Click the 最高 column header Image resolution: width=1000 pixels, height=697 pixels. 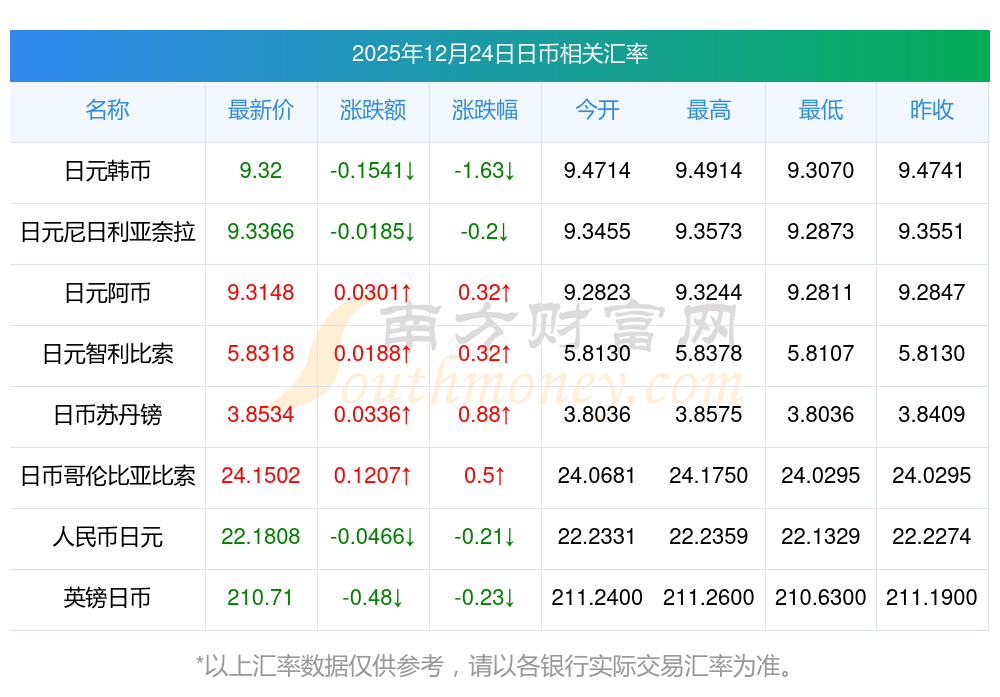(709, 110)
